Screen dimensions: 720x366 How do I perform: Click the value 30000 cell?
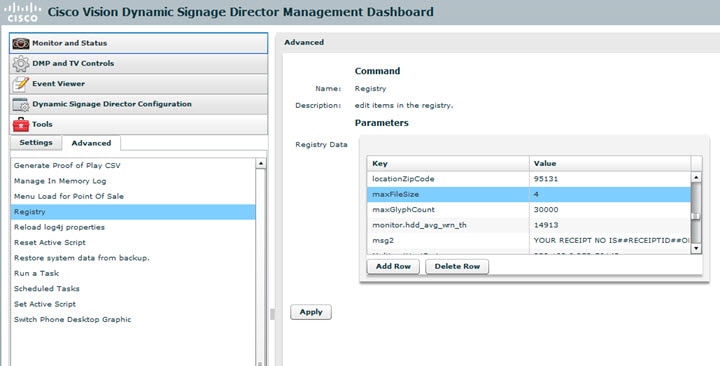(610, 209)
